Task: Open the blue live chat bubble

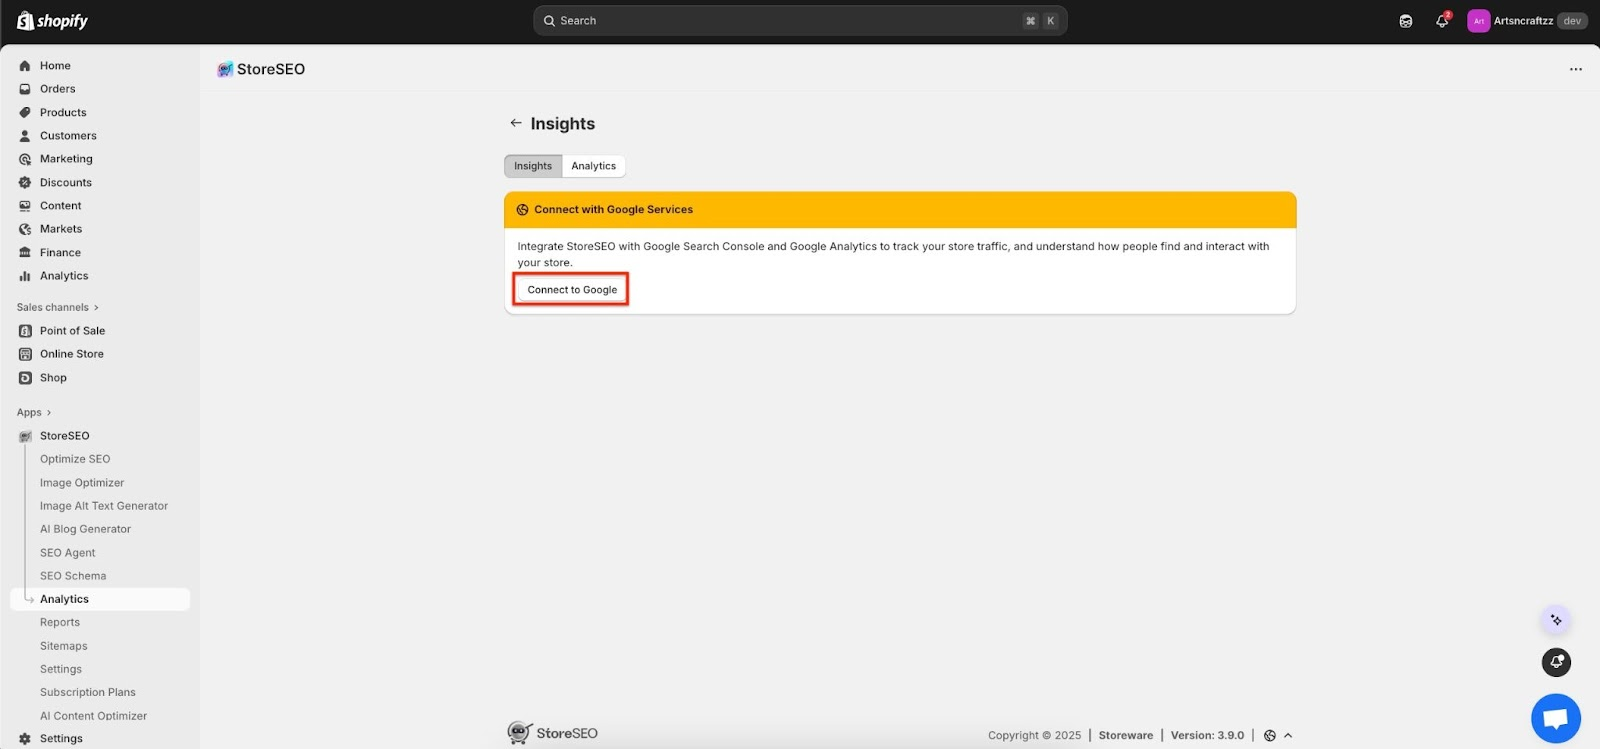Action: [1556, 718]
